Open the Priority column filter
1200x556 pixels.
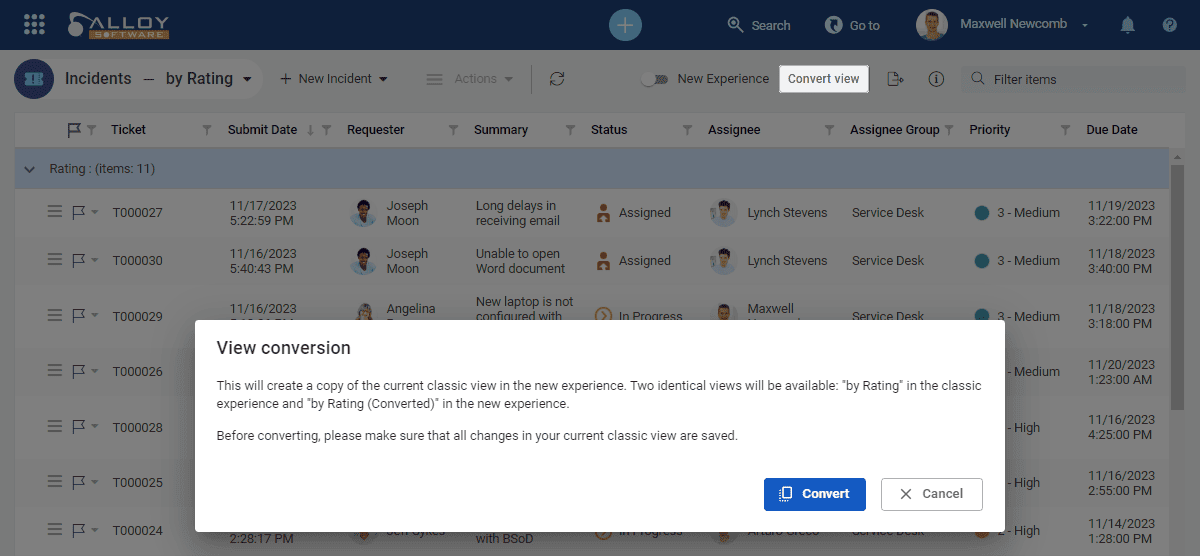1065,130
